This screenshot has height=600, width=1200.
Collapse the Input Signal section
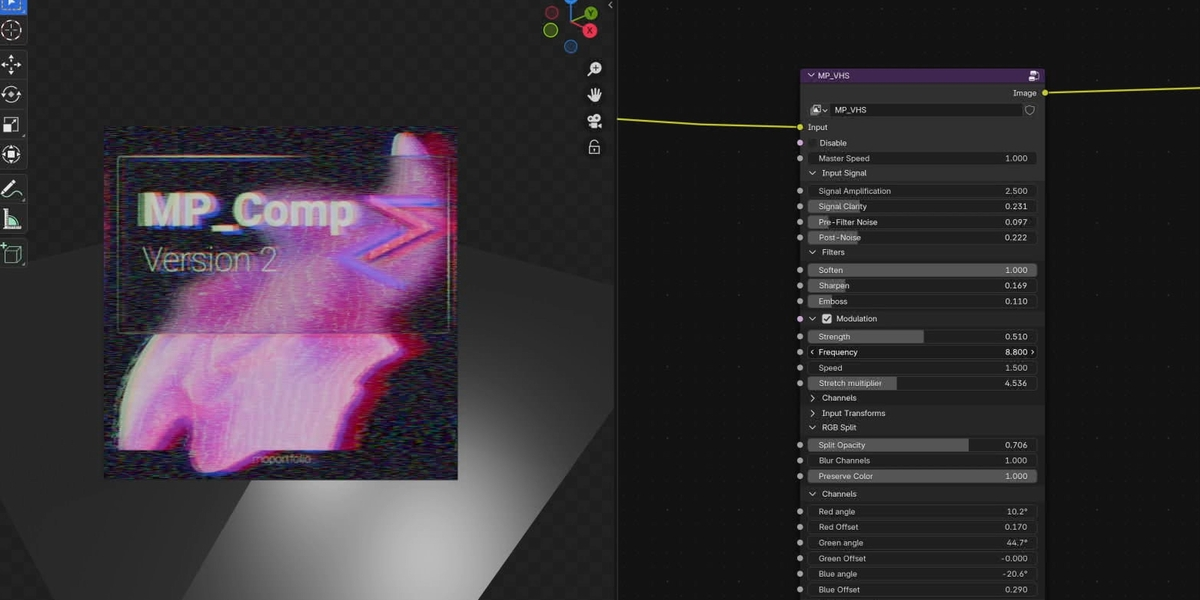coord(813,173)
